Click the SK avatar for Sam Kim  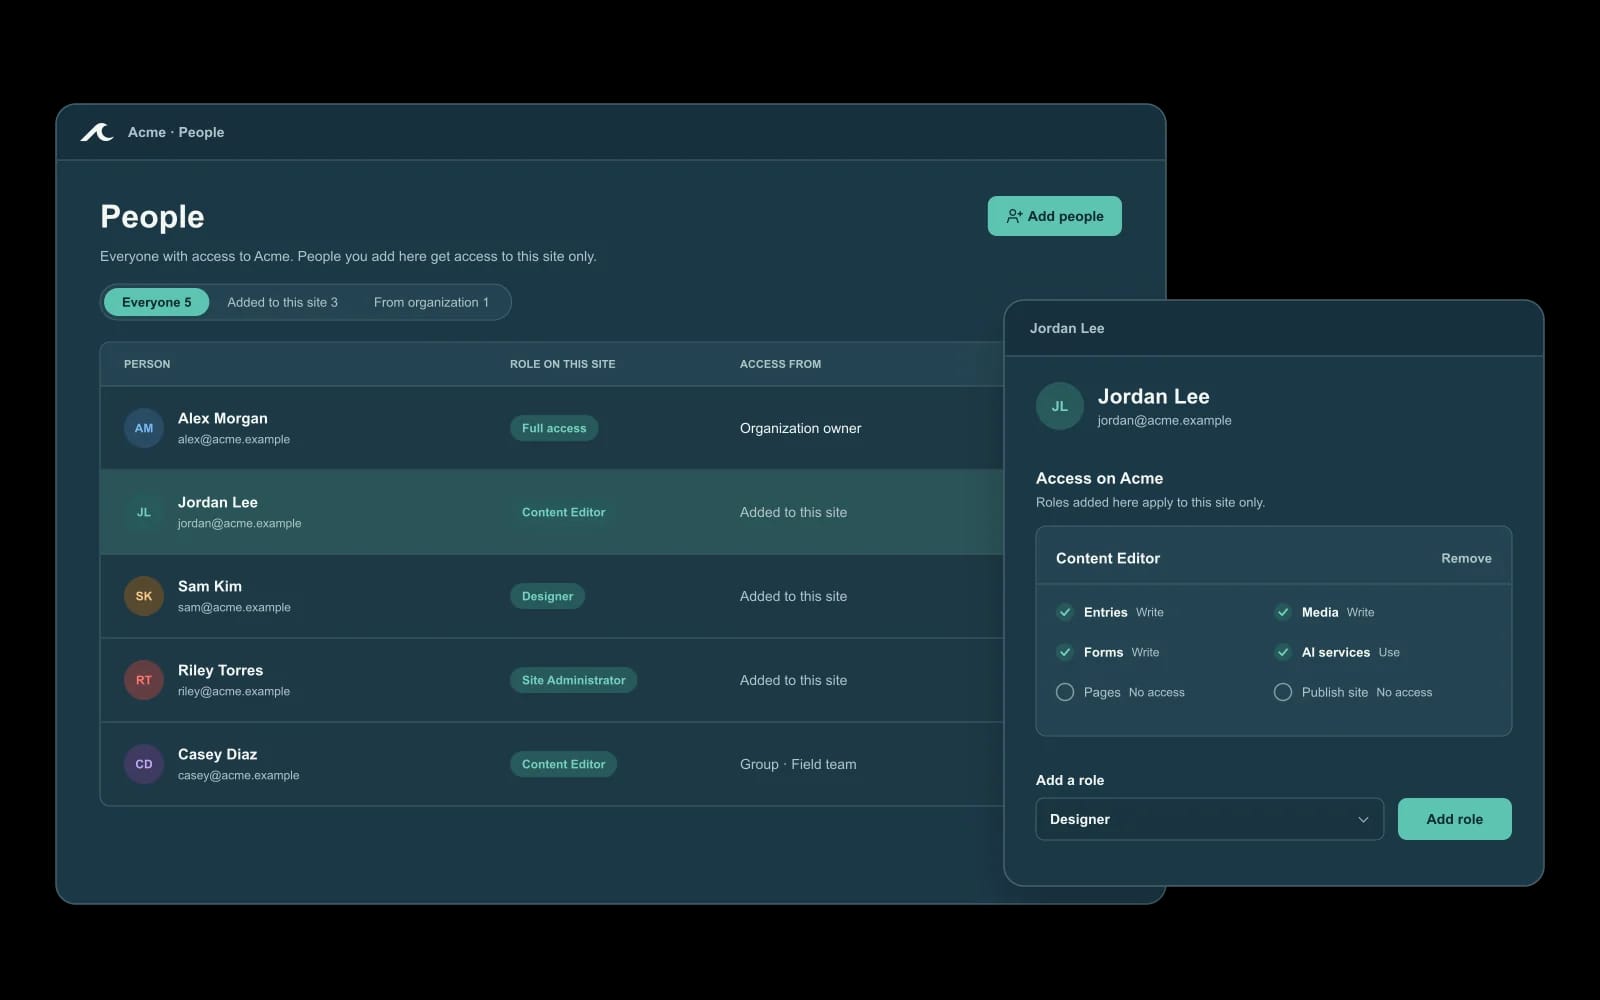click(144, 596)
